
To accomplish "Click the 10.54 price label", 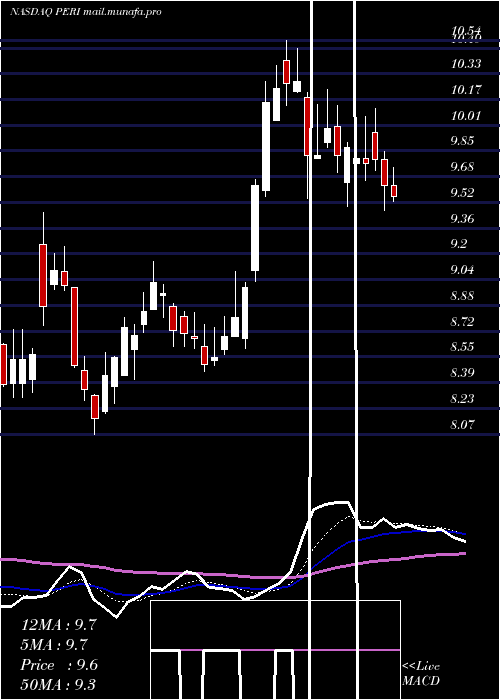I will 466,31.
